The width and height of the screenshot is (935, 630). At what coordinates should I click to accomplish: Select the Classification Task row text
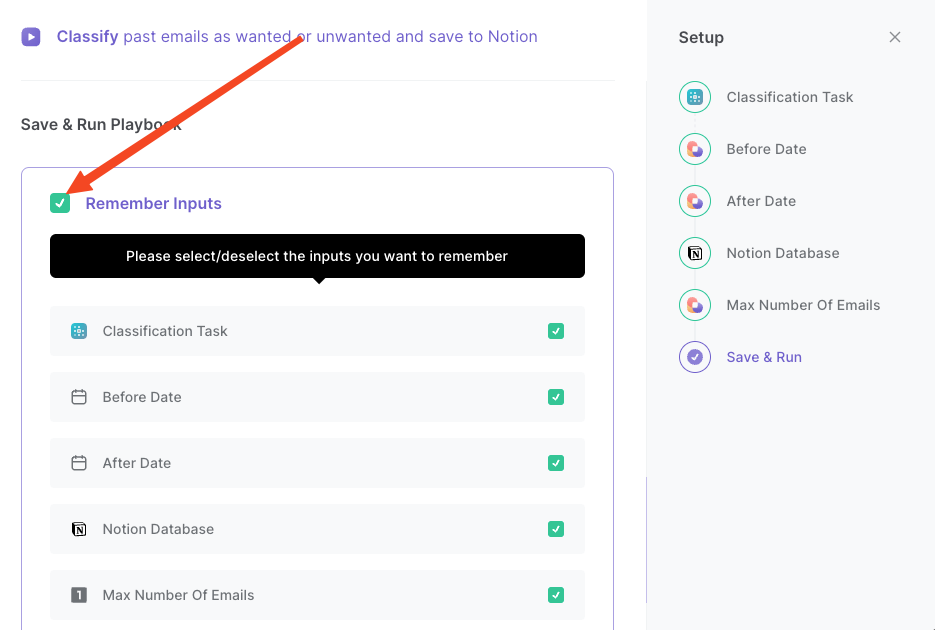pyautogui.click(x=165, y=331)
